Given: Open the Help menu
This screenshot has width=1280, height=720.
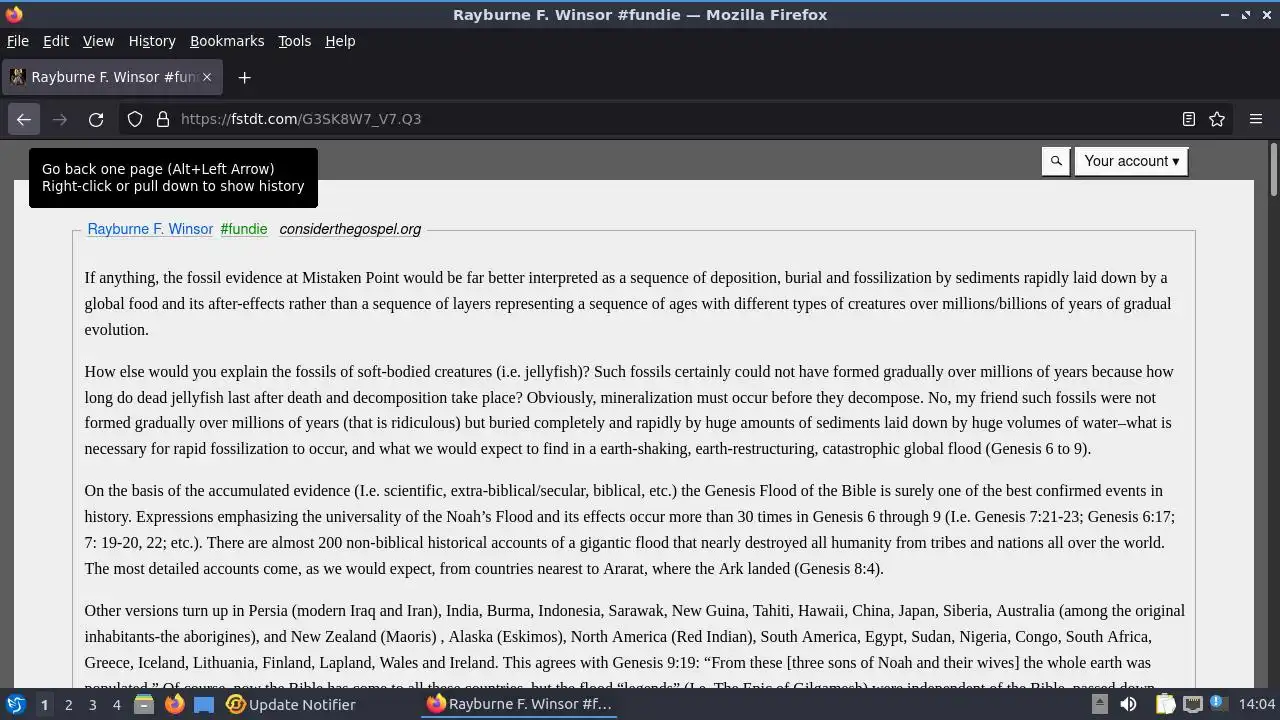Looking at the screenshot, I should (340, 41).
